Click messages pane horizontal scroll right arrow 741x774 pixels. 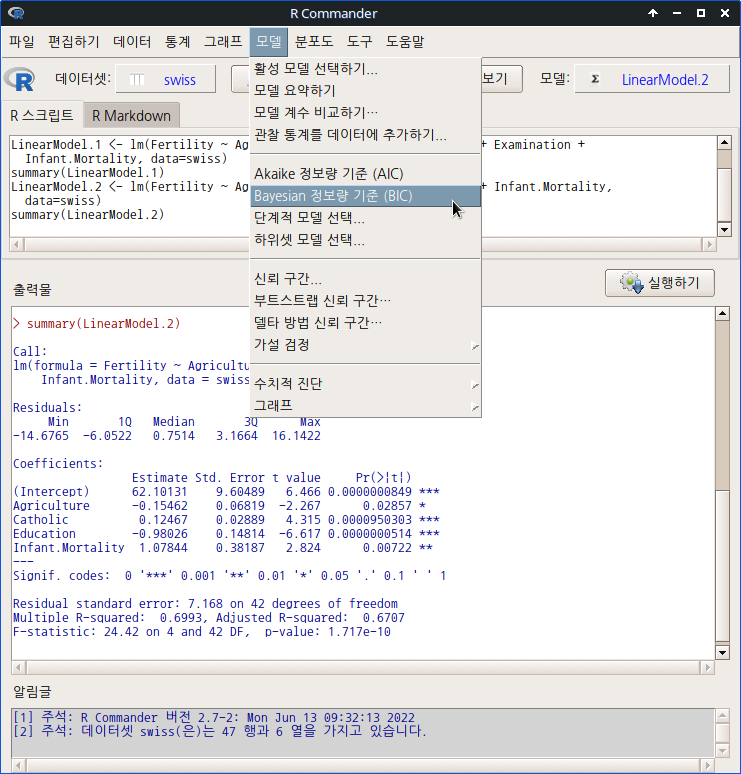coord(707,766)
